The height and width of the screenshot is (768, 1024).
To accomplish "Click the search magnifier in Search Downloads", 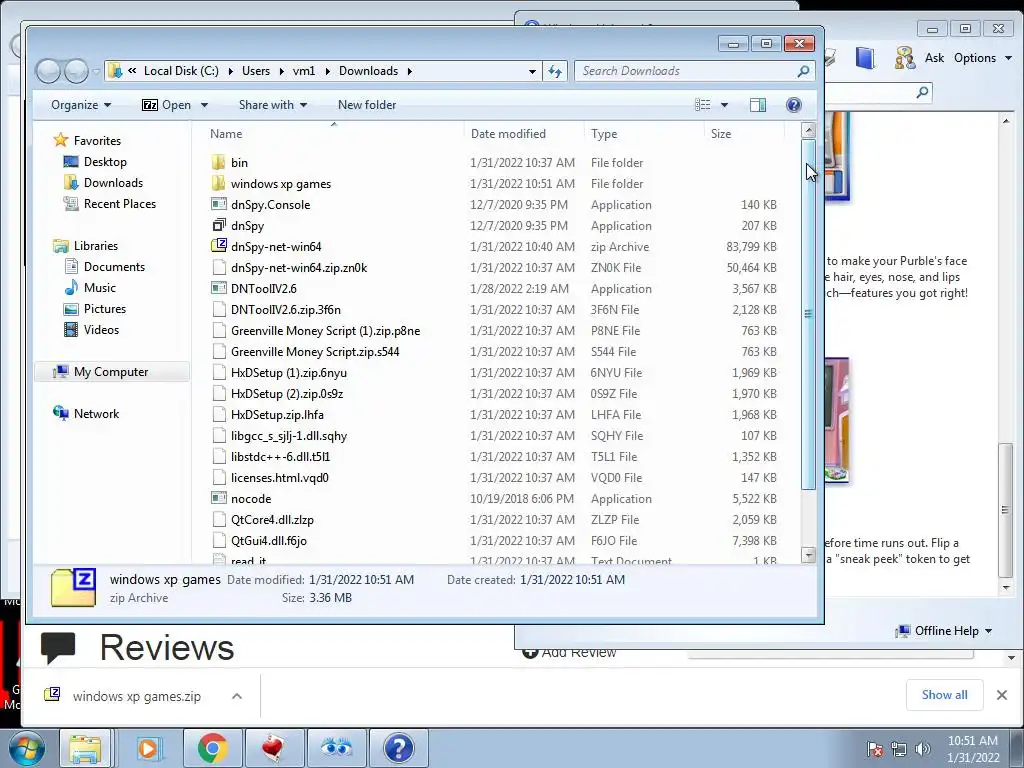I will click(x=803, y=71).
